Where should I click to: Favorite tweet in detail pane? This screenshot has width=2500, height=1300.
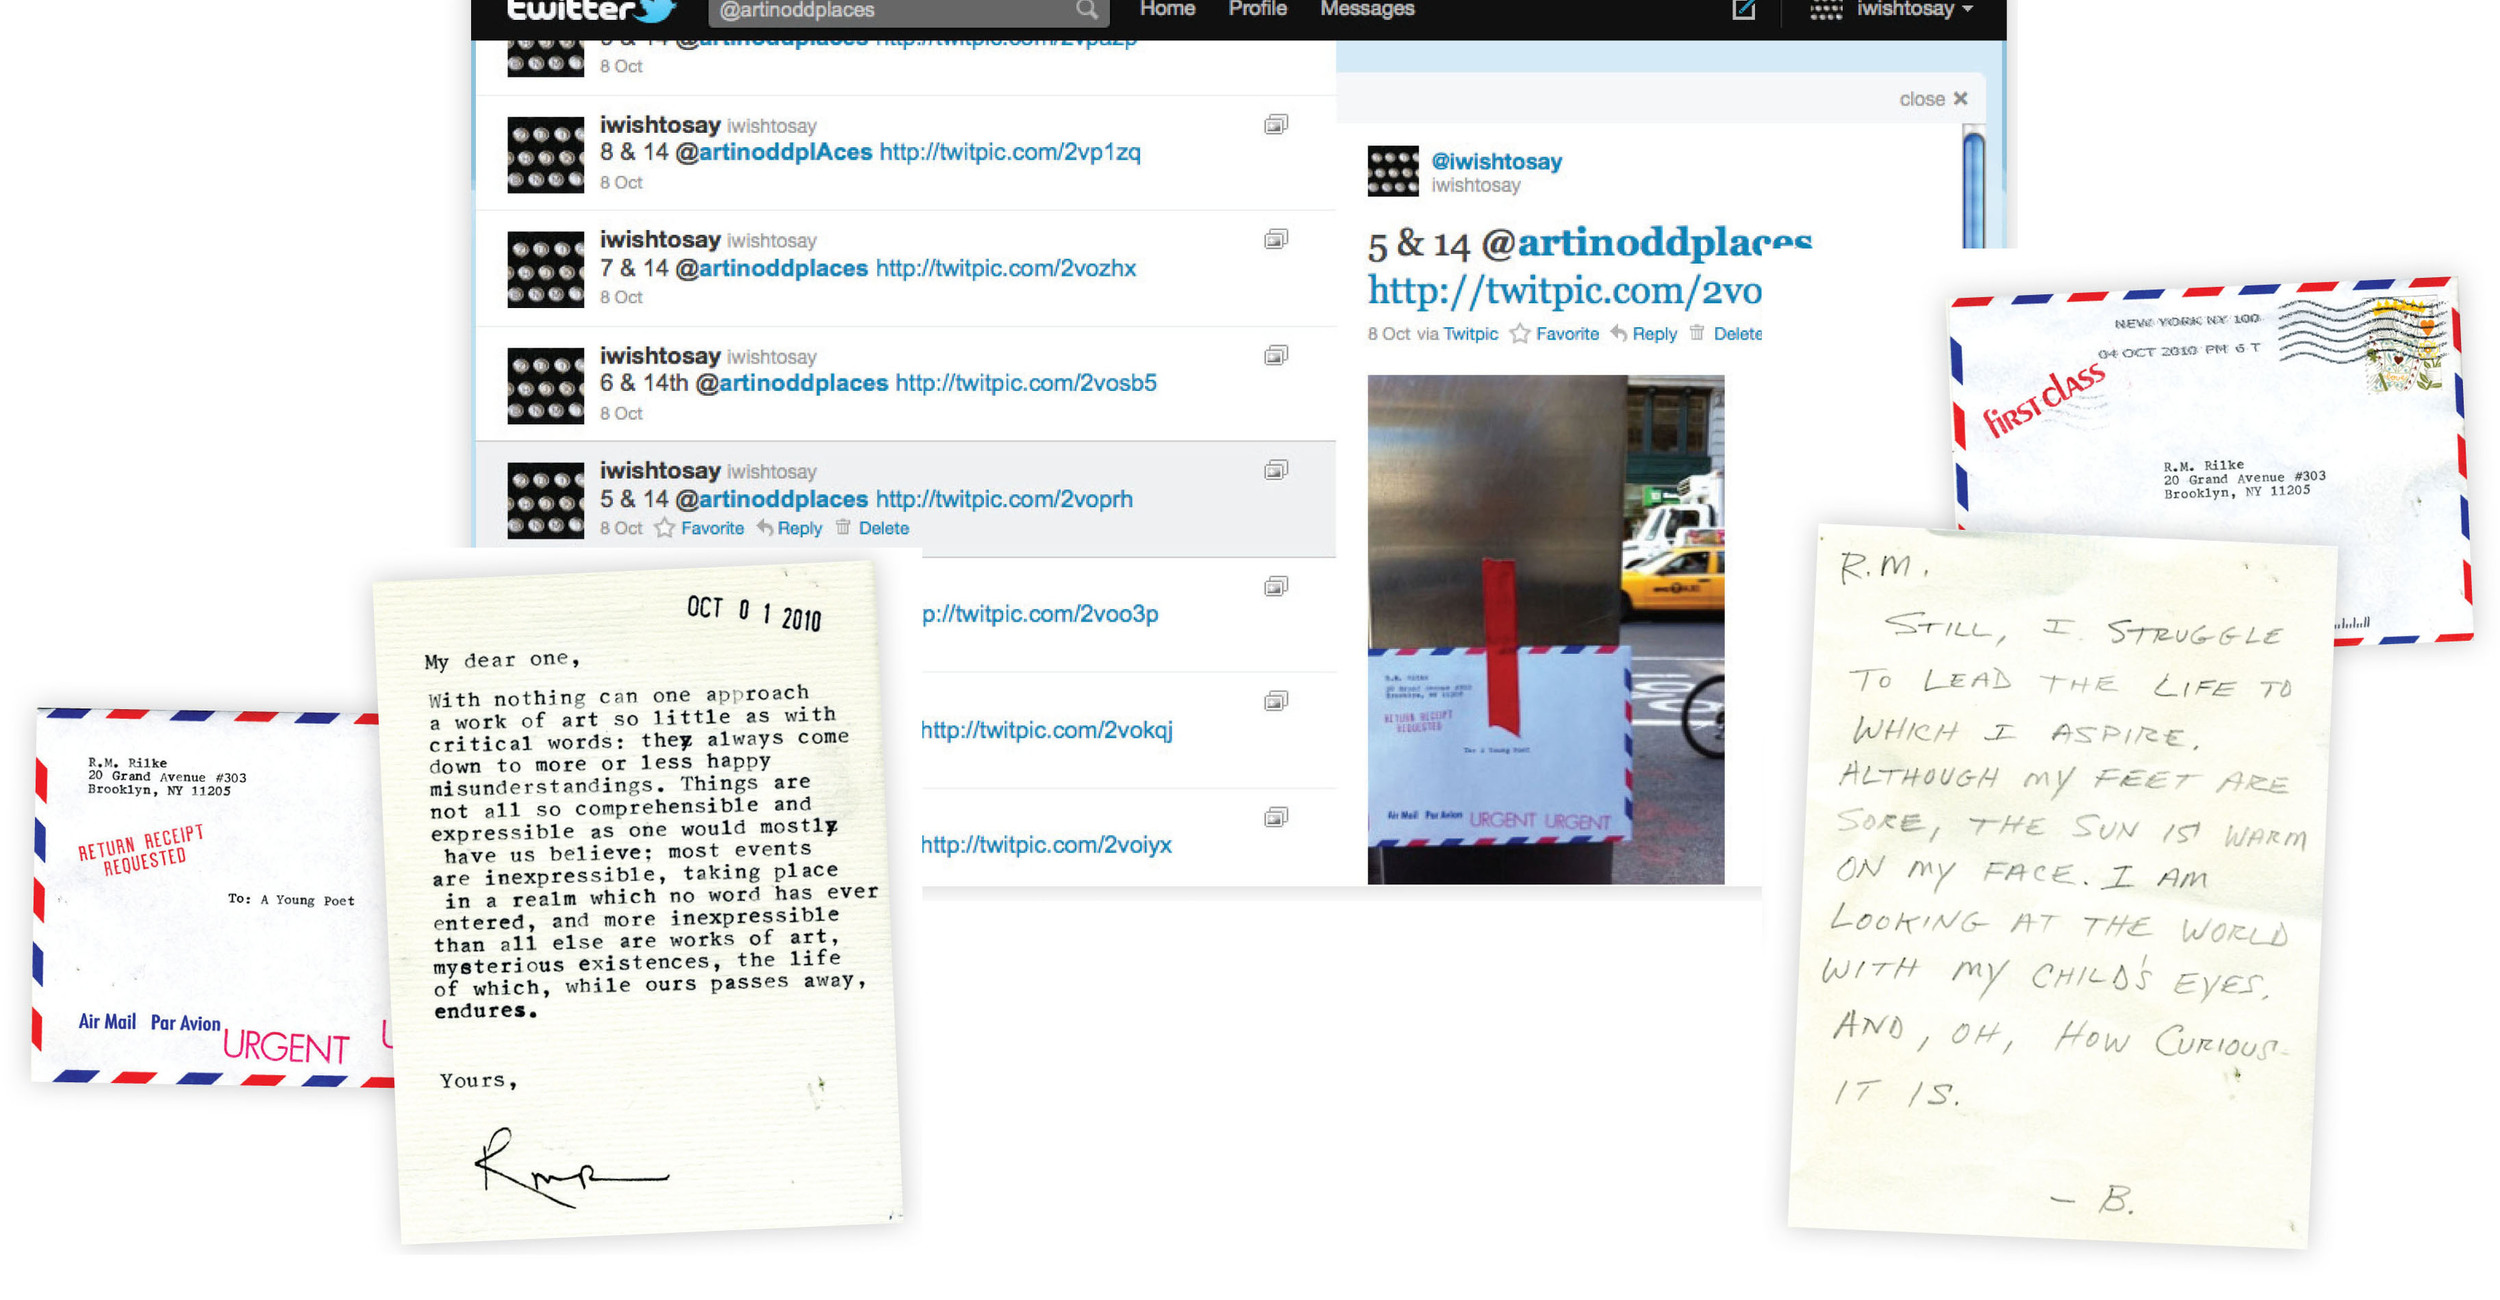(1567, 335)
